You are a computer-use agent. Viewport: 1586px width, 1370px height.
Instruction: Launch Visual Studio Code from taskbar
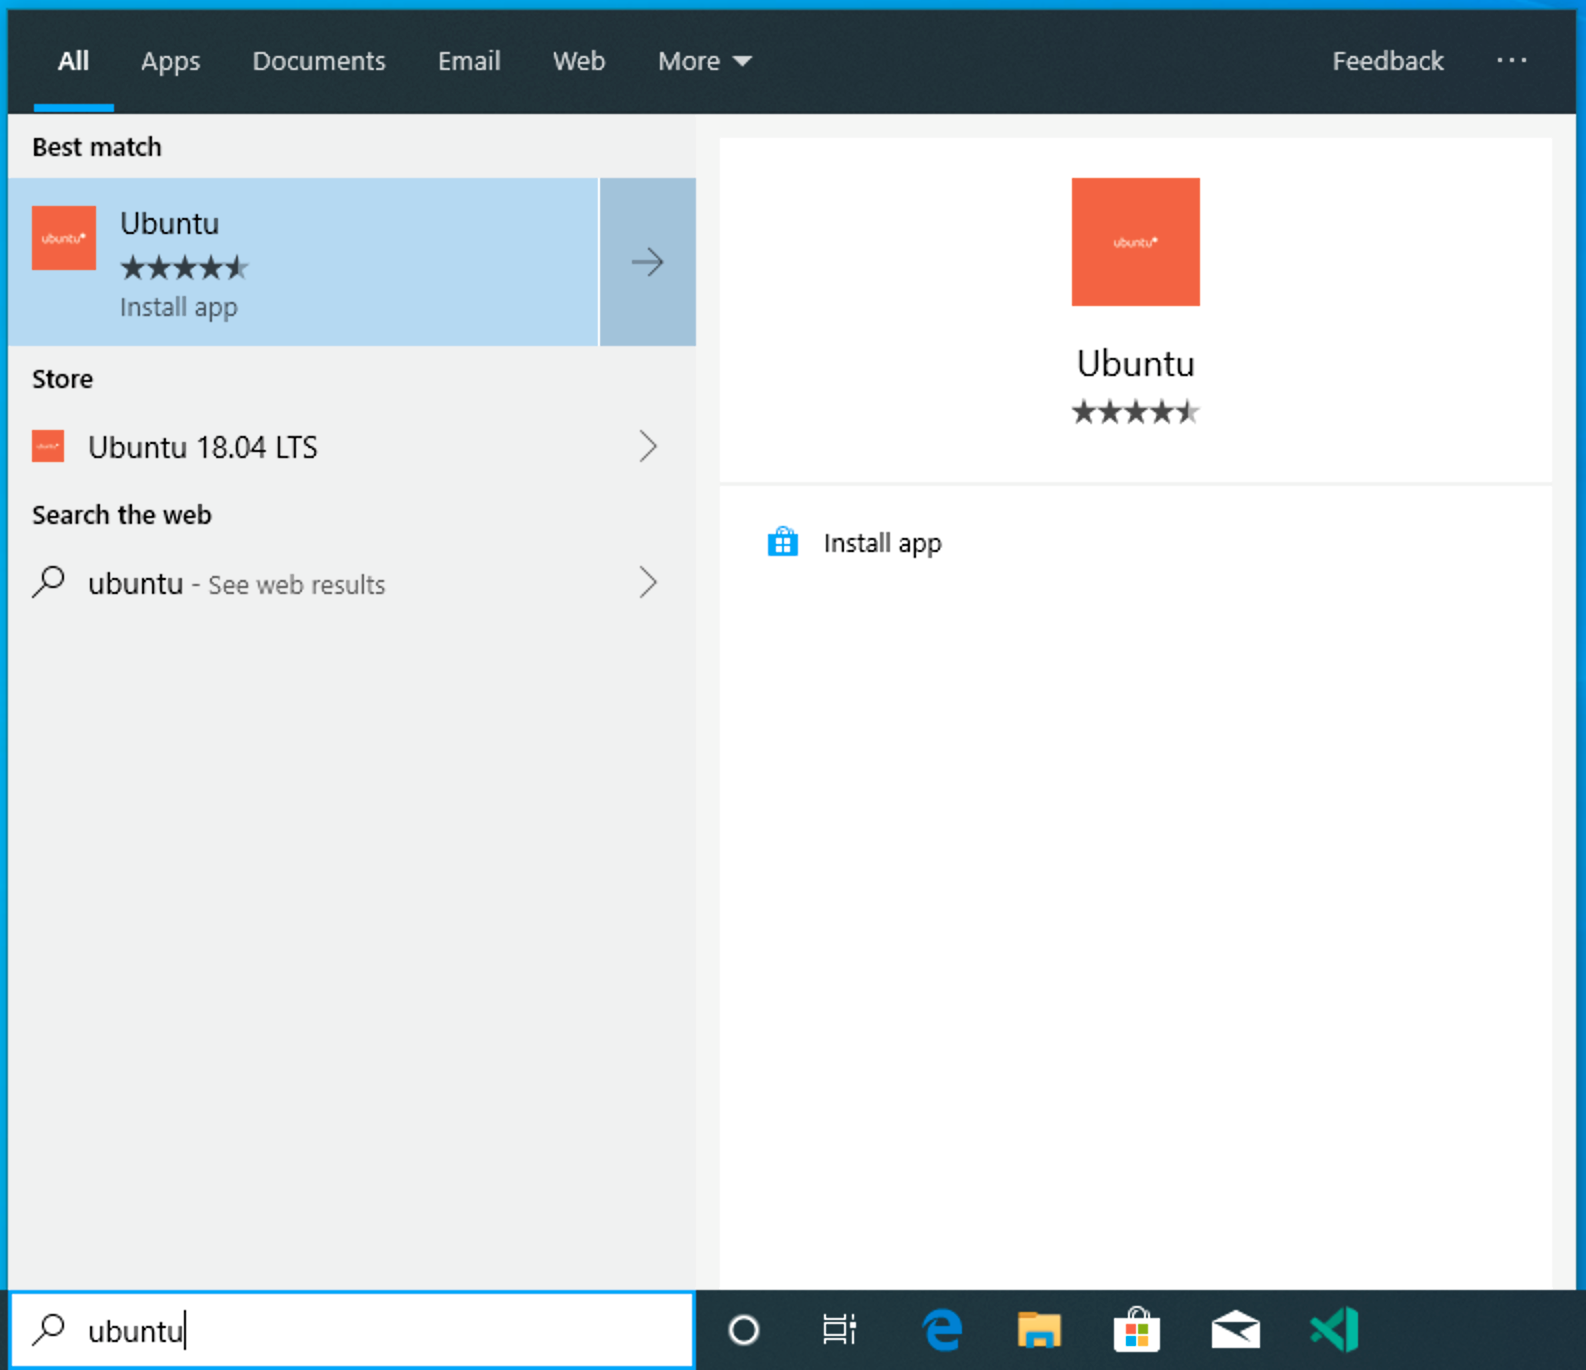click(x=1334, y=1330)
